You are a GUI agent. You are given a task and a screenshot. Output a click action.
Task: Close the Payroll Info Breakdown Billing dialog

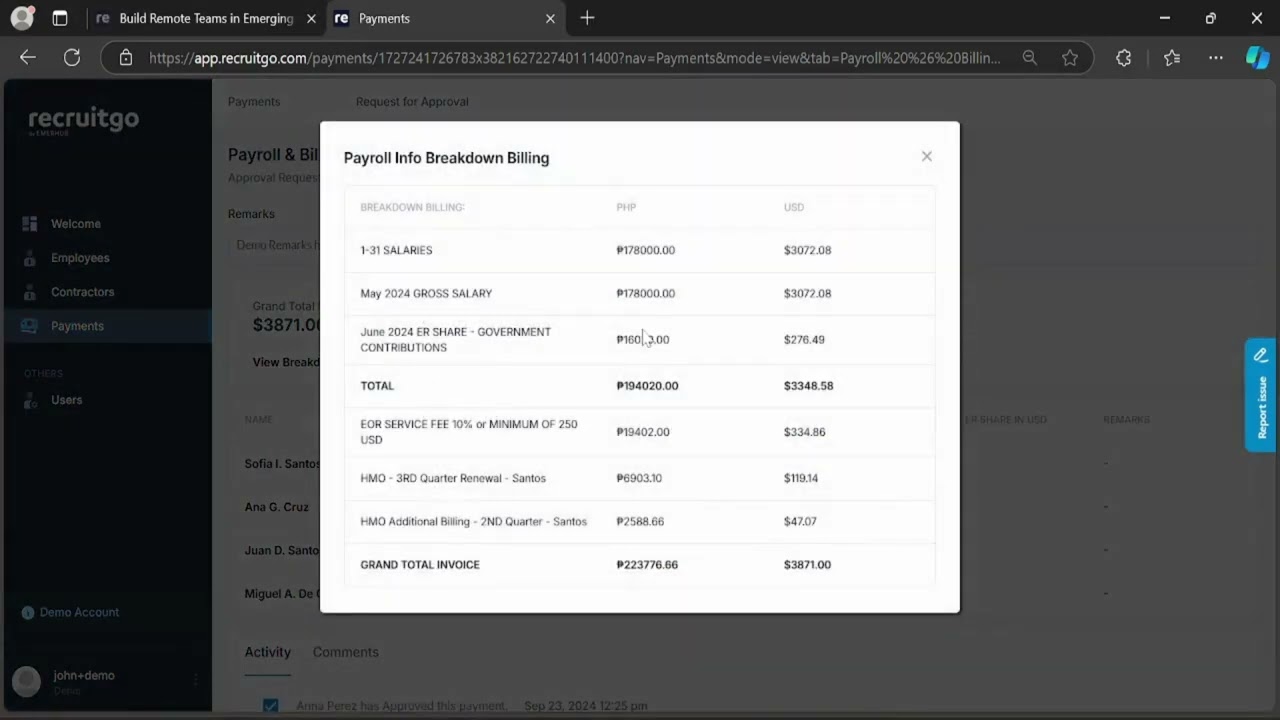[x=927, y=156]
